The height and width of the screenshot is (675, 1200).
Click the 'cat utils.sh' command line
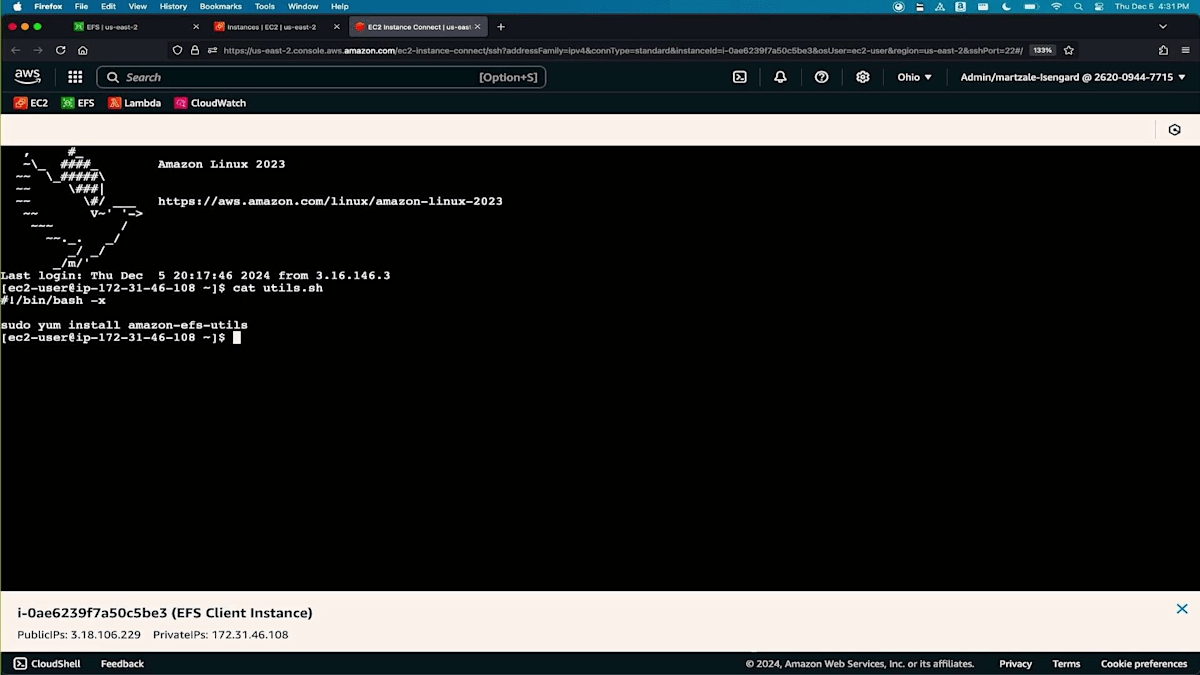point(278,288)
